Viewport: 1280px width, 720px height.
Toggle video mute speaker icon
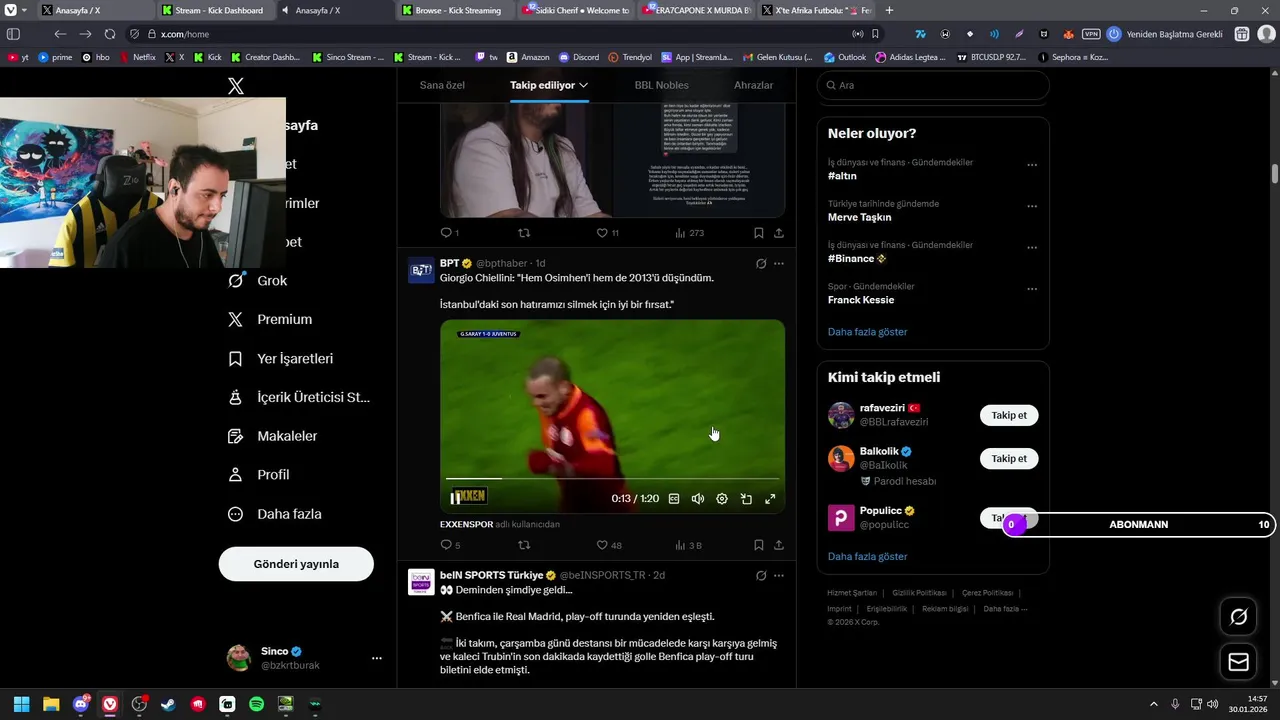tap(698, 499)
